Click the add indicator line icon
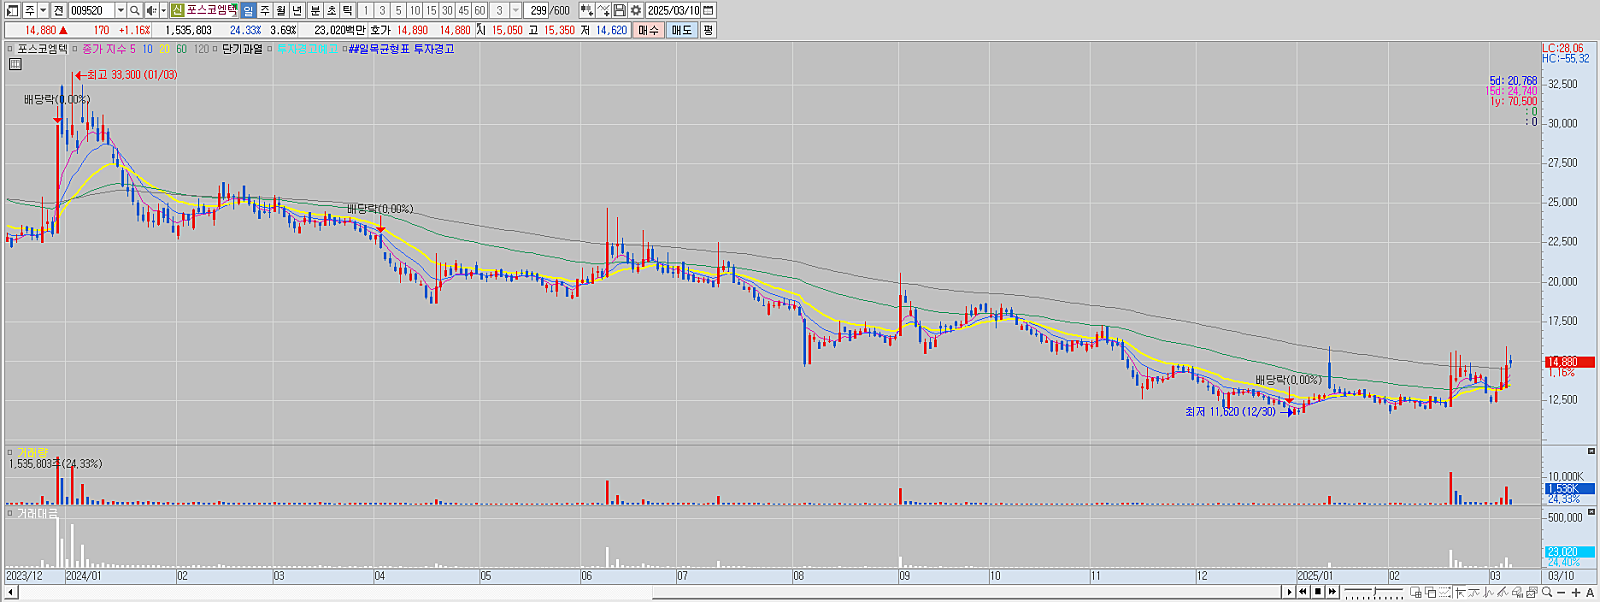 coord(603,10)
